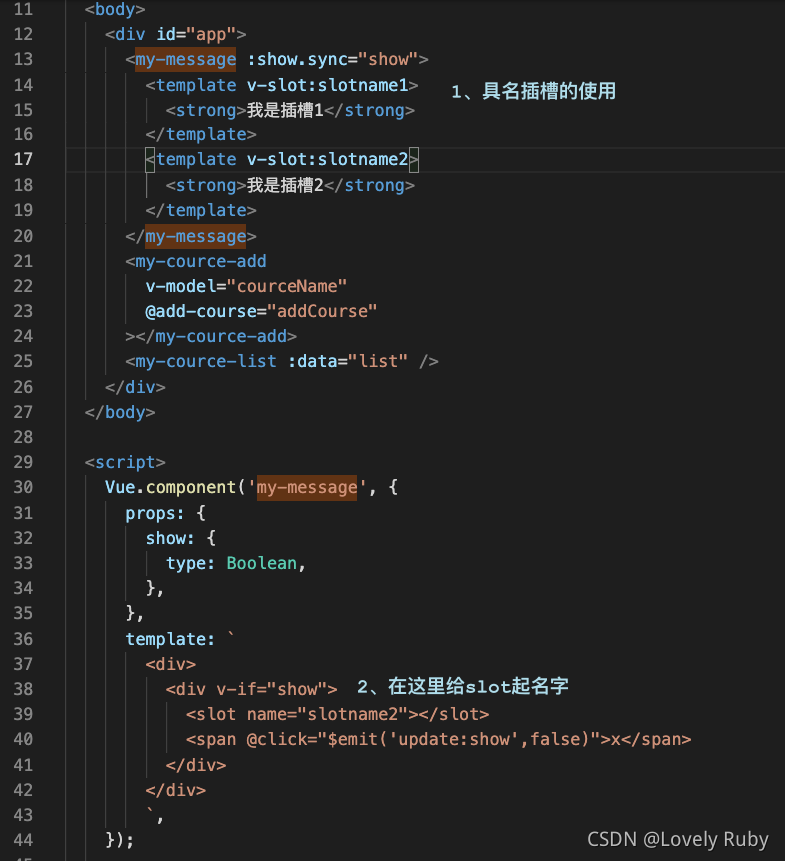Click line number 17 in gutter
Screen dimensions: 785x861
point(23,159)
